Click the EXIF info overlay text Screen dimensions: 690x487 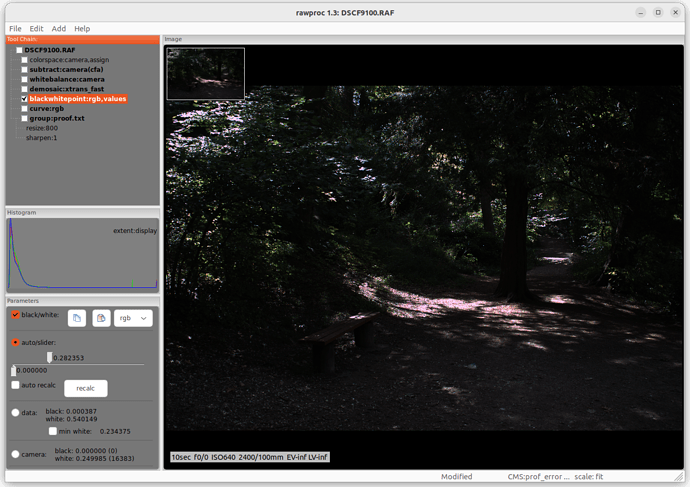tap(250, 457)
